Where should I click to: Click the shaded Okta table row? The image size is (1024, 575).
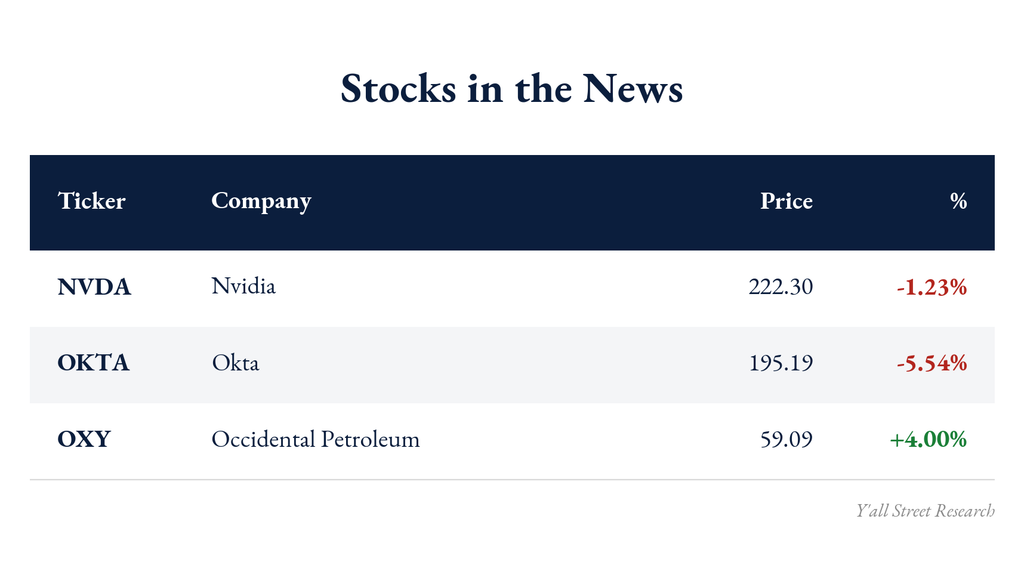click(x=512, y=365)
